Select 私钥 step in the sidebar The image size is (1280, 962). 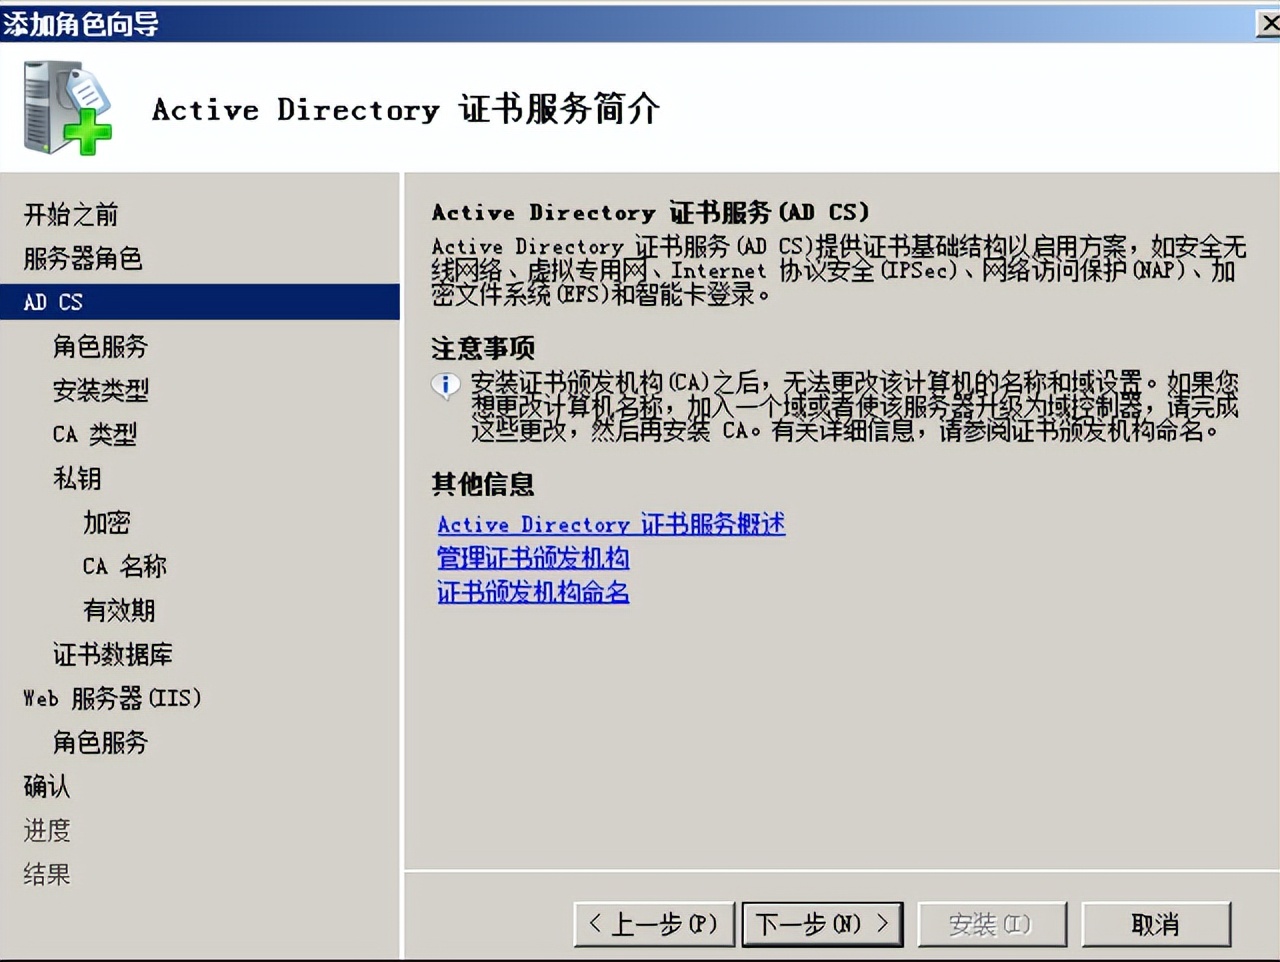pos(78,478)
